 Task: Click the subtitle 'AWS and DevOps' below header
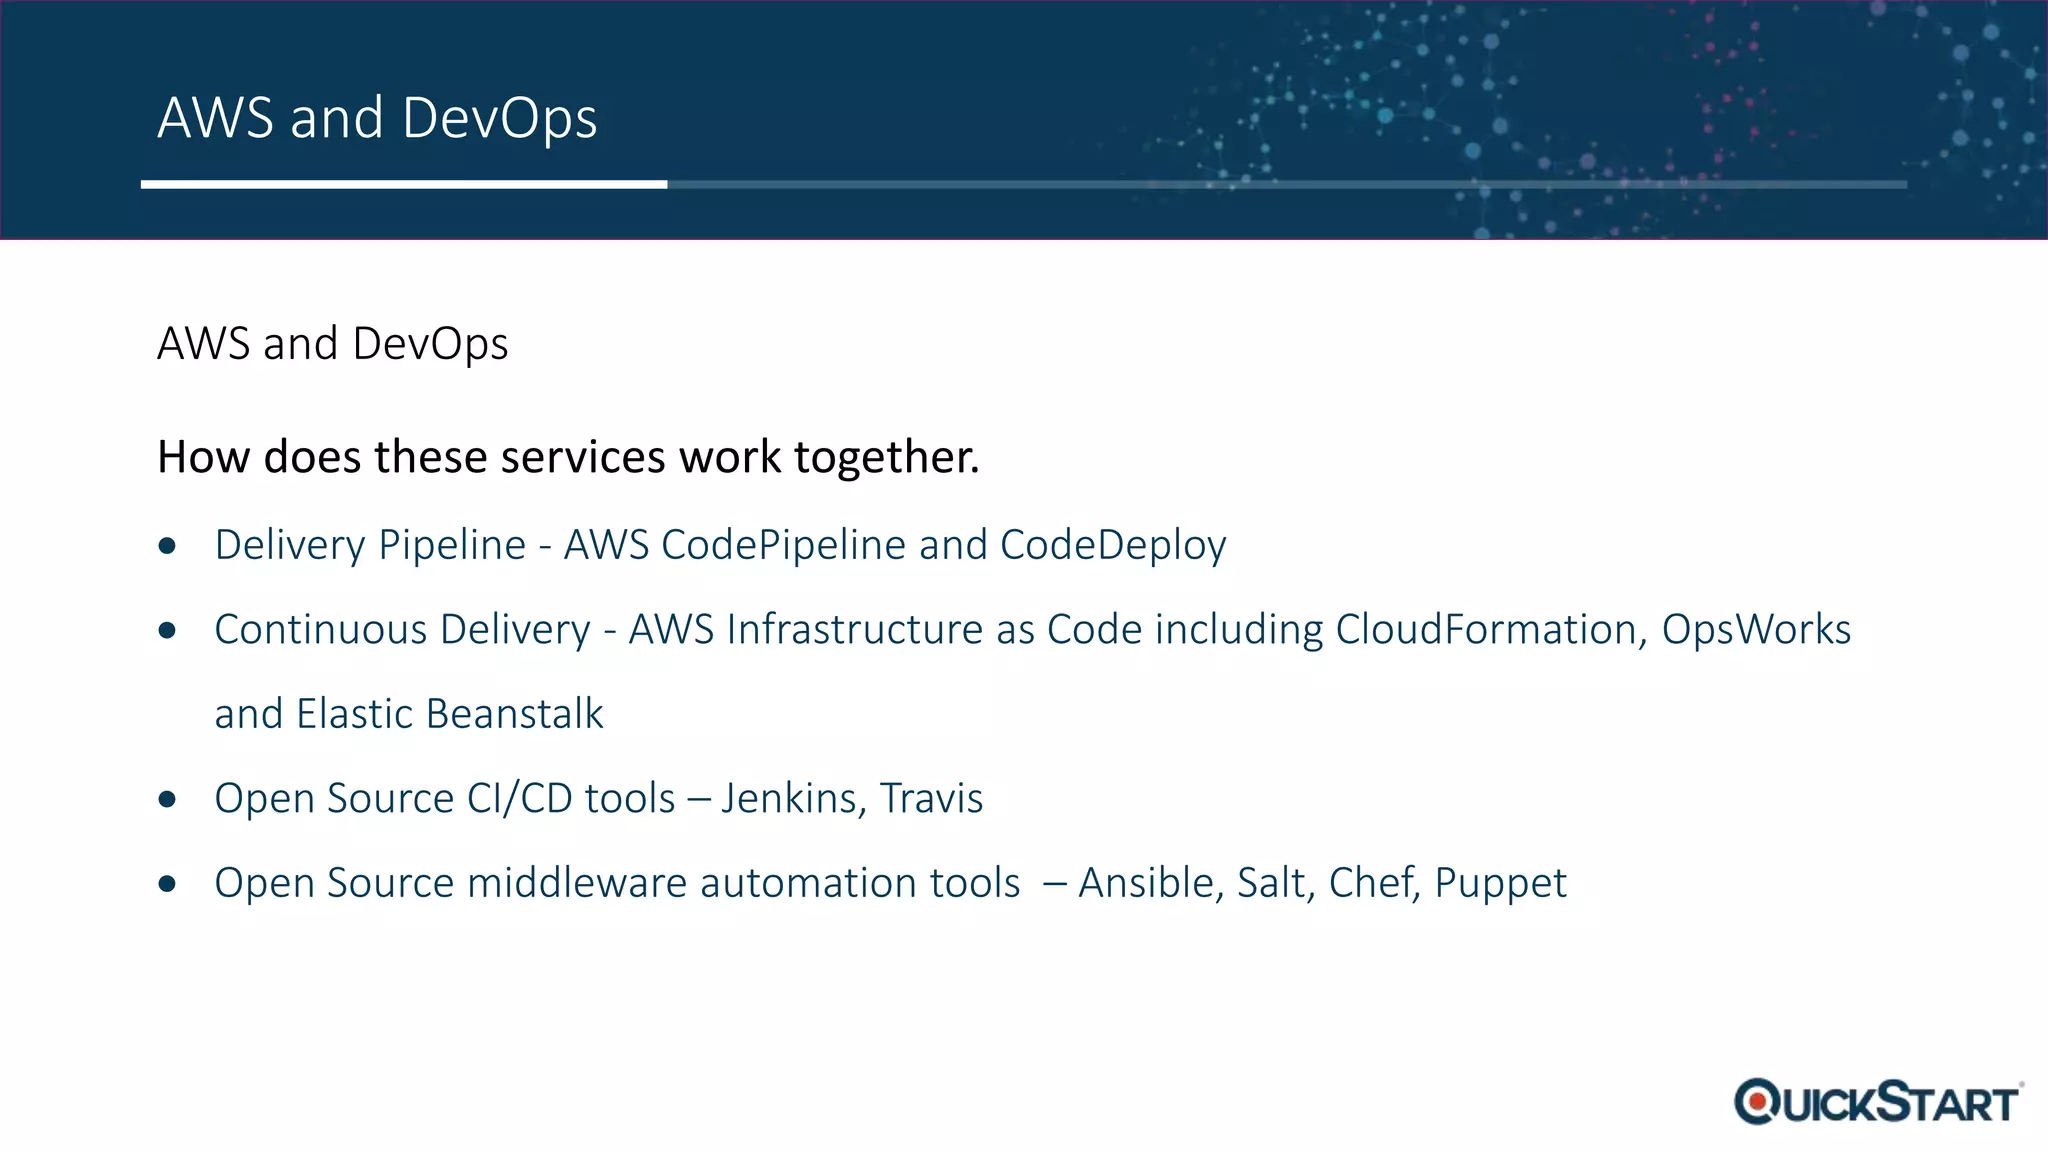click(333, 344)
